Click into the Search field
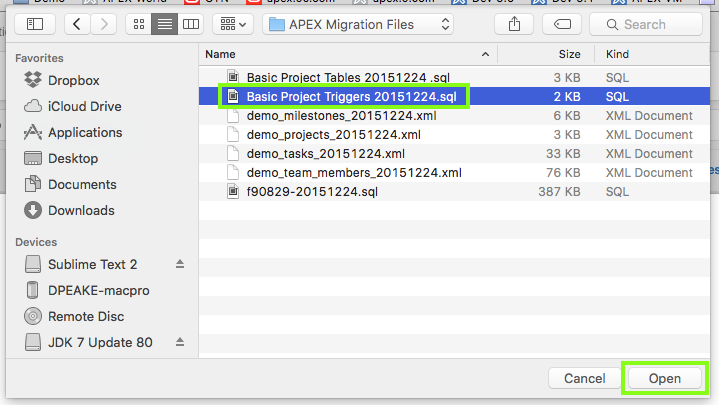The image size is (719, 405). (x=646, y=24)
